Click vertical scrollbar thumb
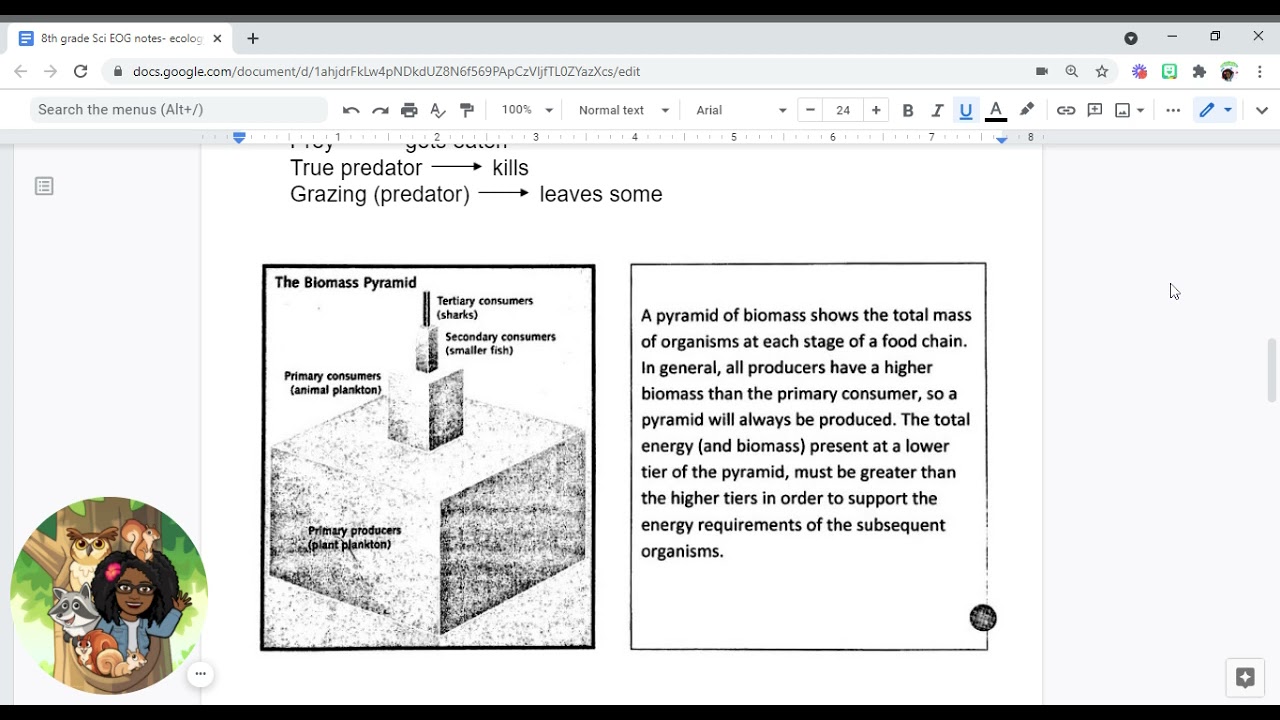The image size is (1280, 720). [x=1272, y=370]
